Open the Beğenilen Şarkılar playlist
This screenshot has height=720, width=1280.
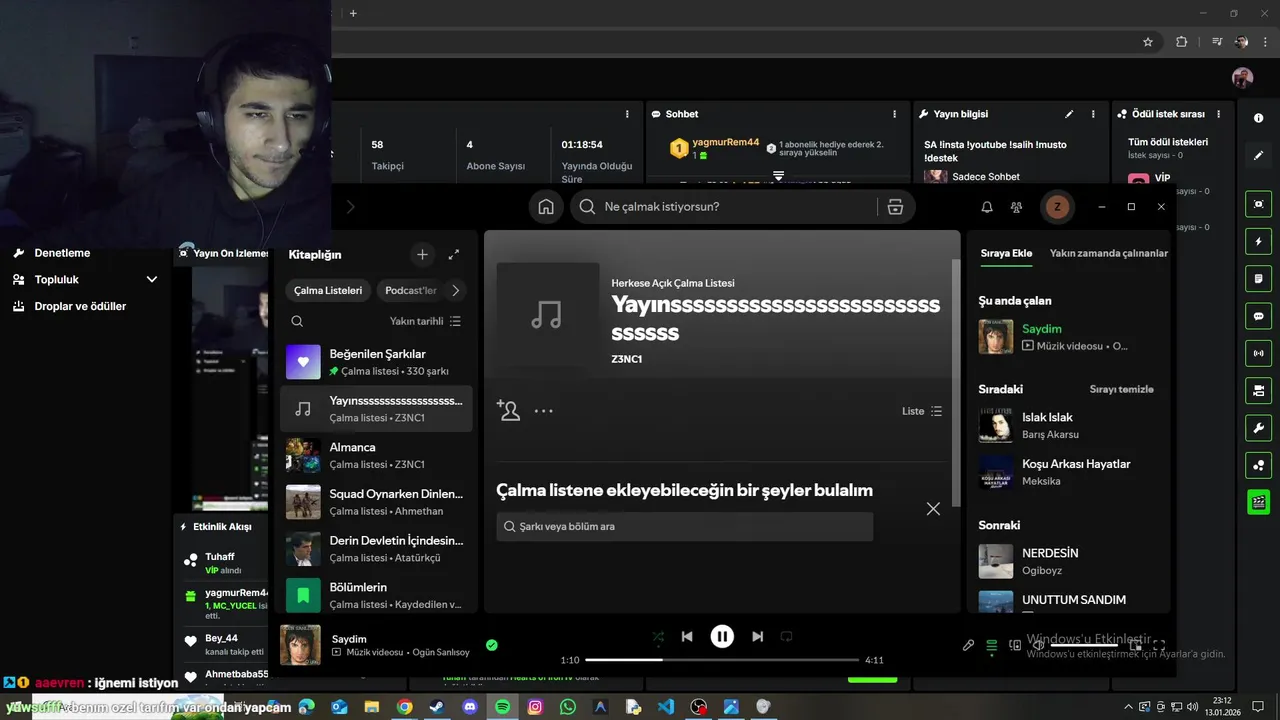(x=375, y=362)
